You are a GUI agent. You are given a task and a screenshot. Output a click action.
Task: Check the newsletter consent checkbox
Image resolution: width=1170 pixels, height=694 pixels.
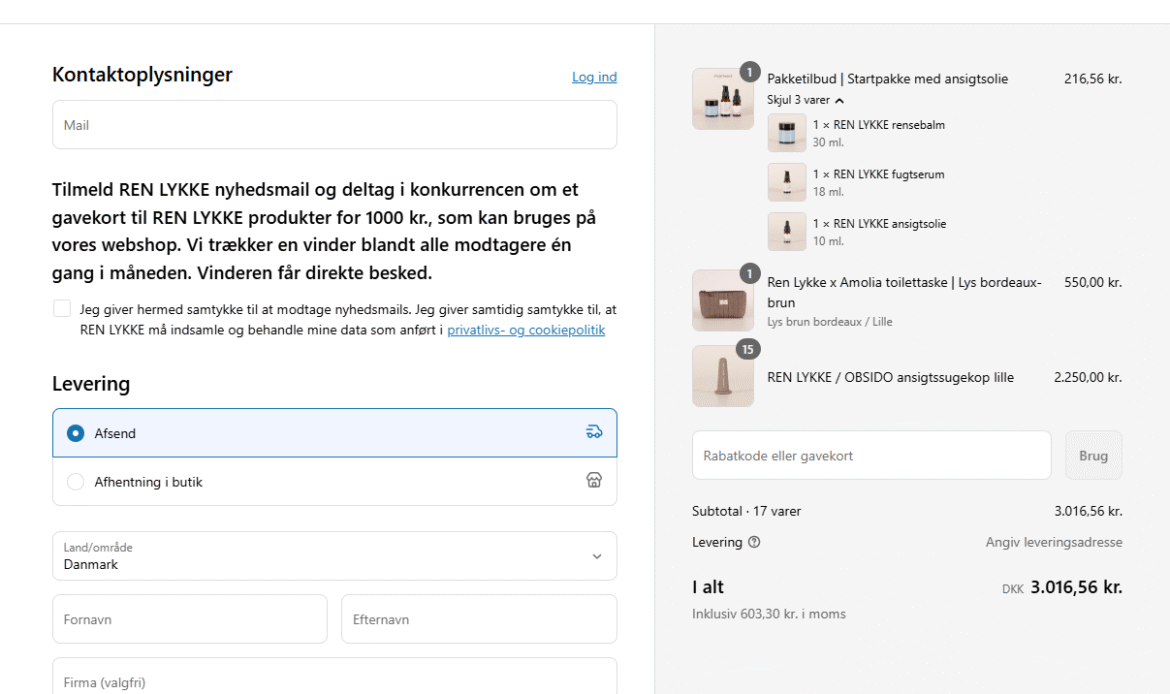(x=62, y=308)
